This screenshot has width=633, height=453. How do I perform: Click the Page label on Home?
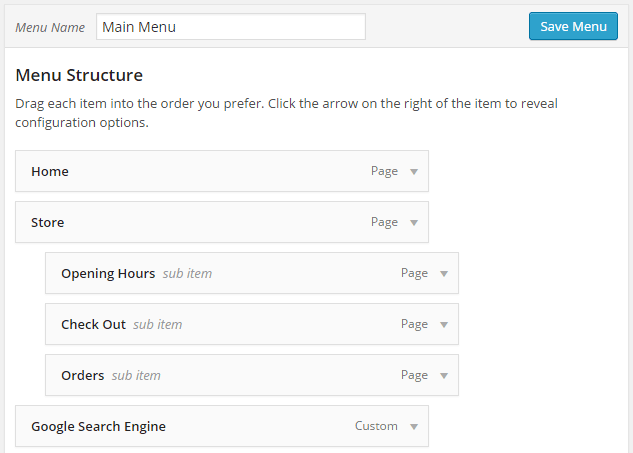(384, 171)
